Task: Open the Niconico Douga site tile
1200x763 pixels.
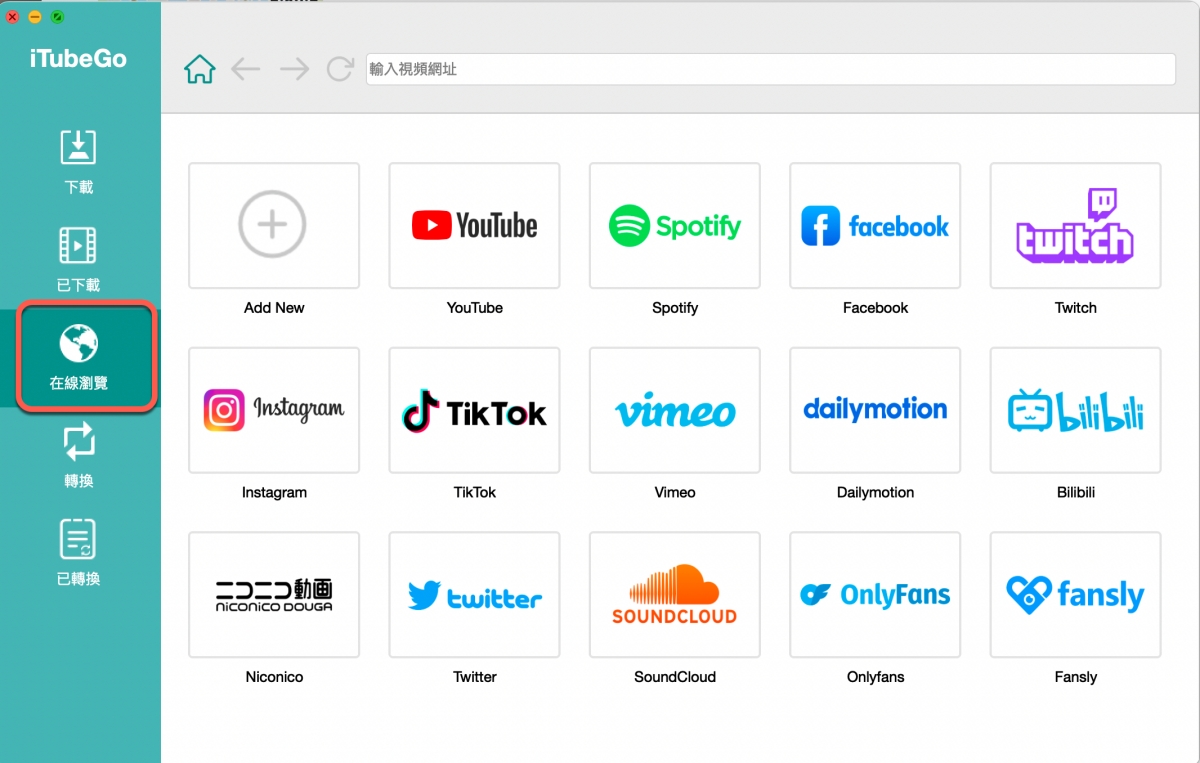Action: pos(274,595)
